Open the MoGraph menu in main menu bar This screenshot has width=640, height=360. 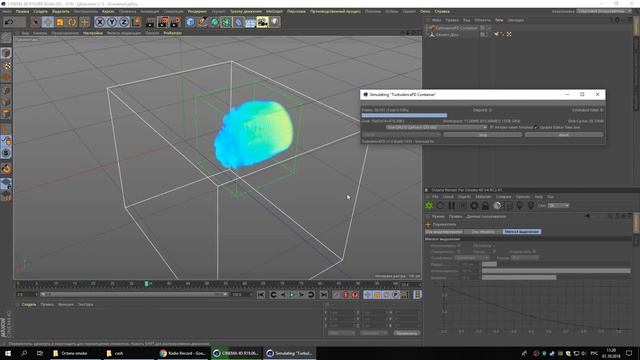(274, 11)
